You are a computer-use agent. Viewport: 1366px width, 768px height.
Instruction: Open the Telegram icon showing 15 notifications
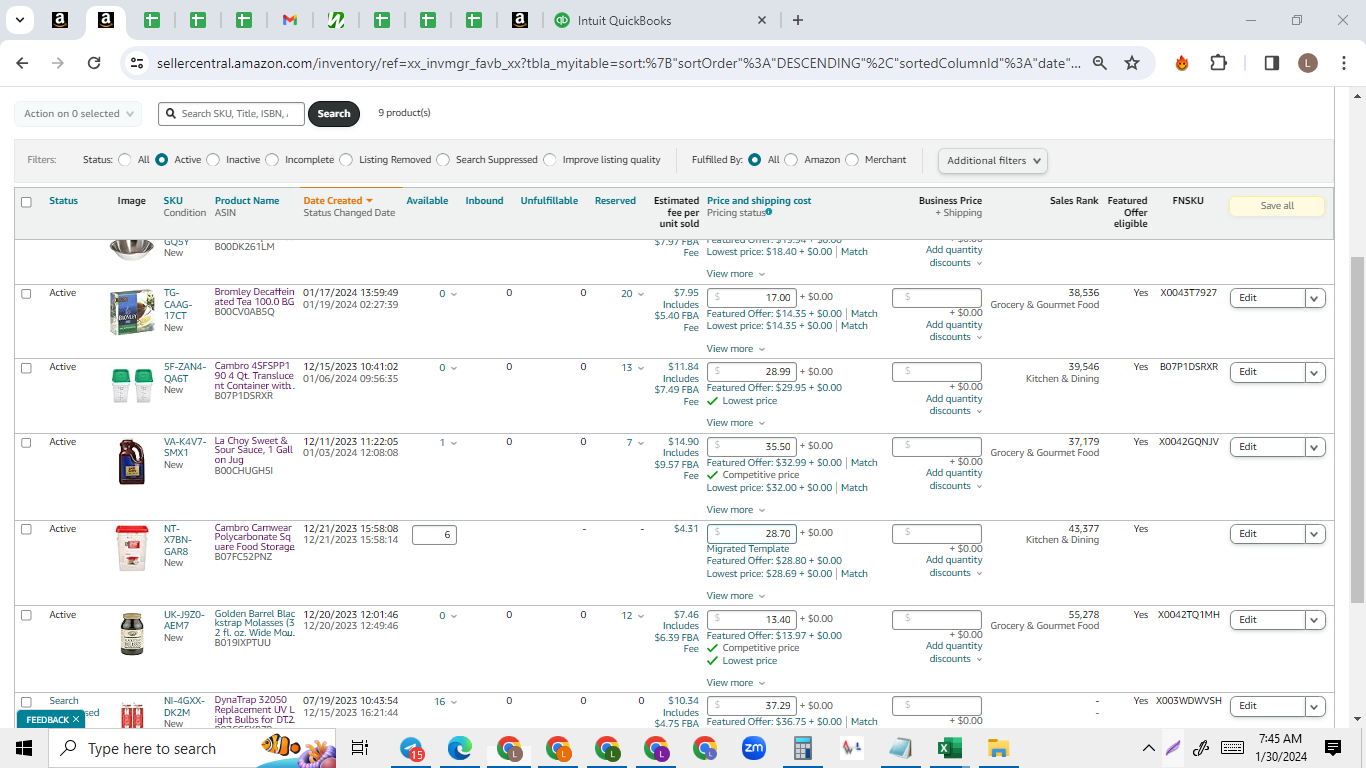click(x=412, y=748)
